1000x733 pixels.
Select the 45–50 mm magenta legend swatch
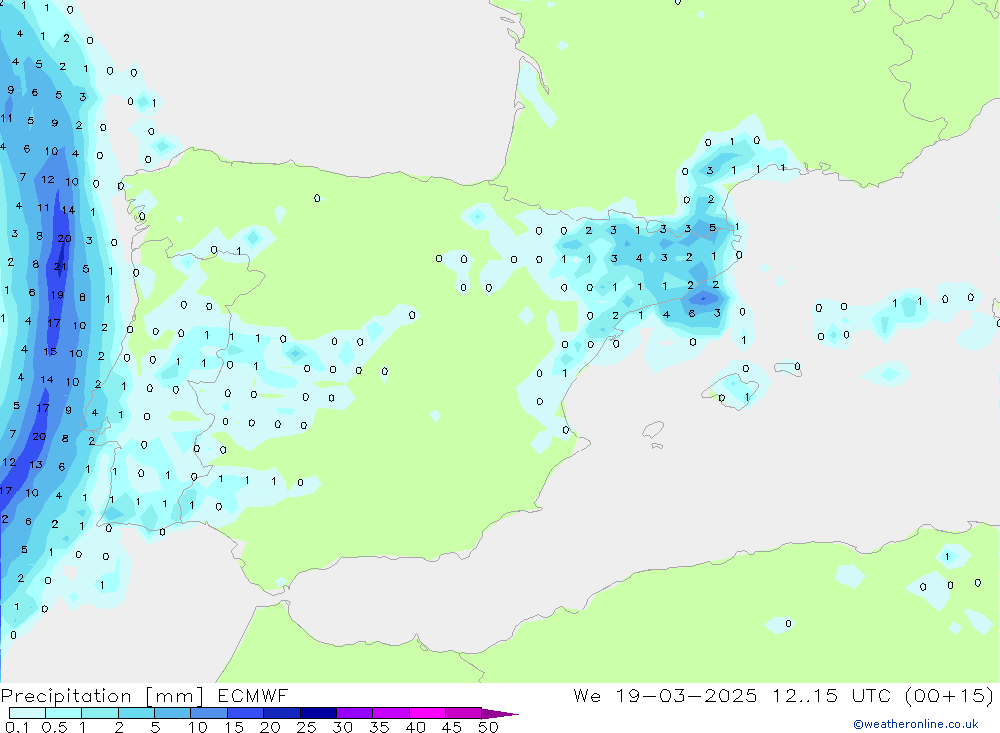click(x=463, y=713)
